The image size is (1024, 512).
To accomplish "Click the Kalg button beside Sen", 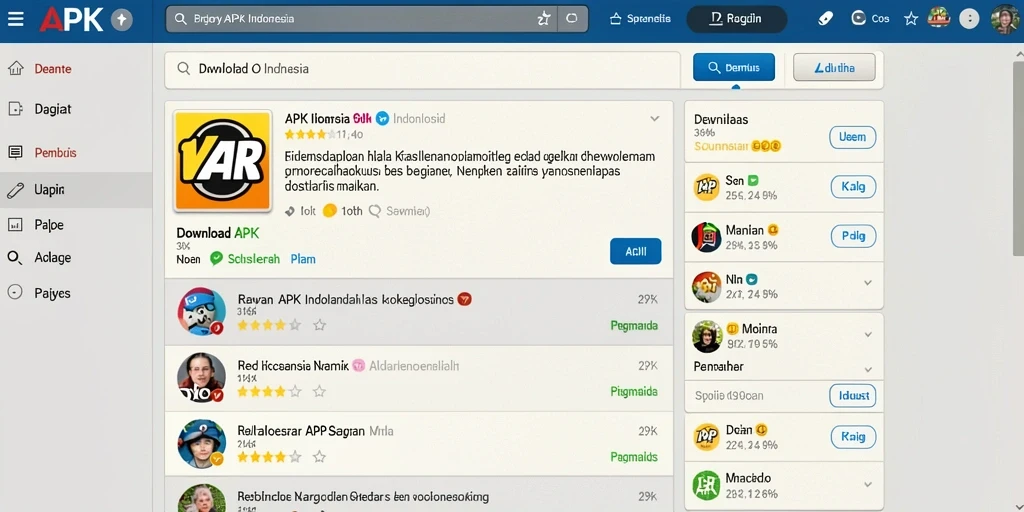I will pyautogui.click(x=853, y=187).
